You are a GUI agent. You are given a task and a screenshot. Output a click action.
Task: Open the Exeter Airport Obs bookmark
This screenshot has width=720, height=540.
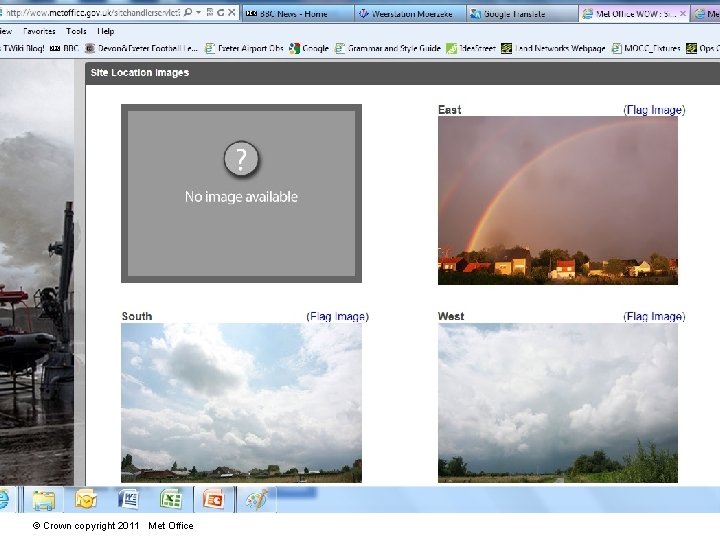point(244,48)
